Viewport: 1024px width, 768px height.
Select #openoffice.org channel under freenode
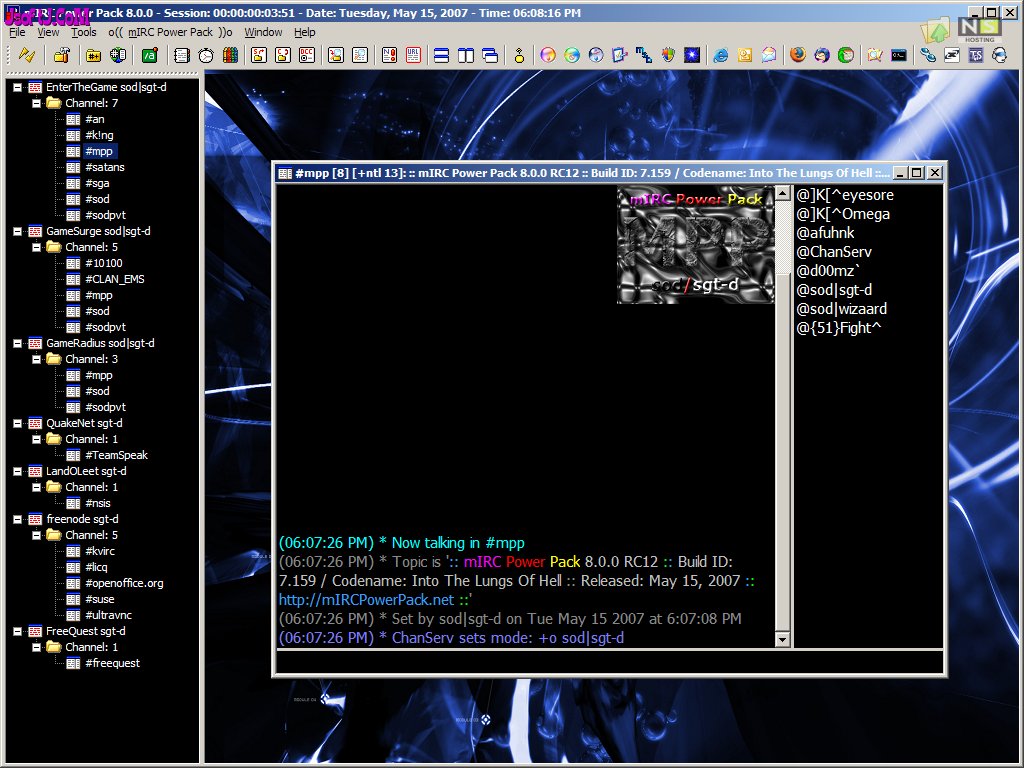coord(124,583)
